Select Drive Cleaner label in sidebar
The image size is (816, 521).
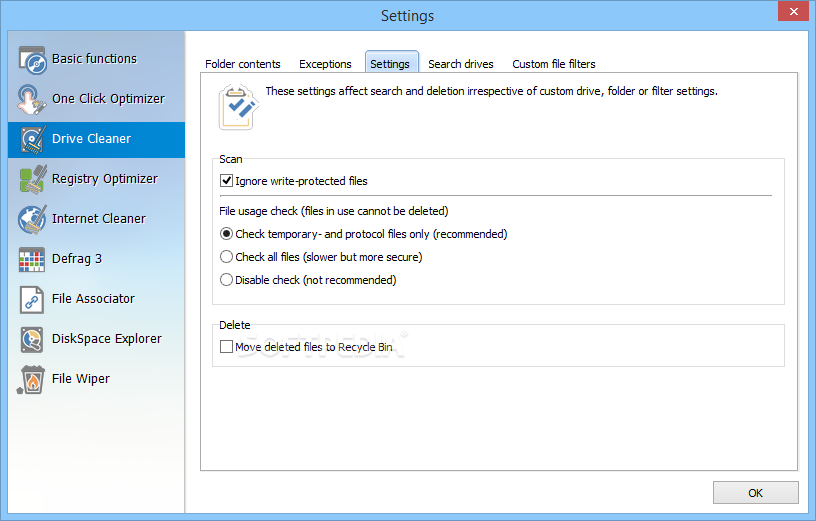point(91,139)
